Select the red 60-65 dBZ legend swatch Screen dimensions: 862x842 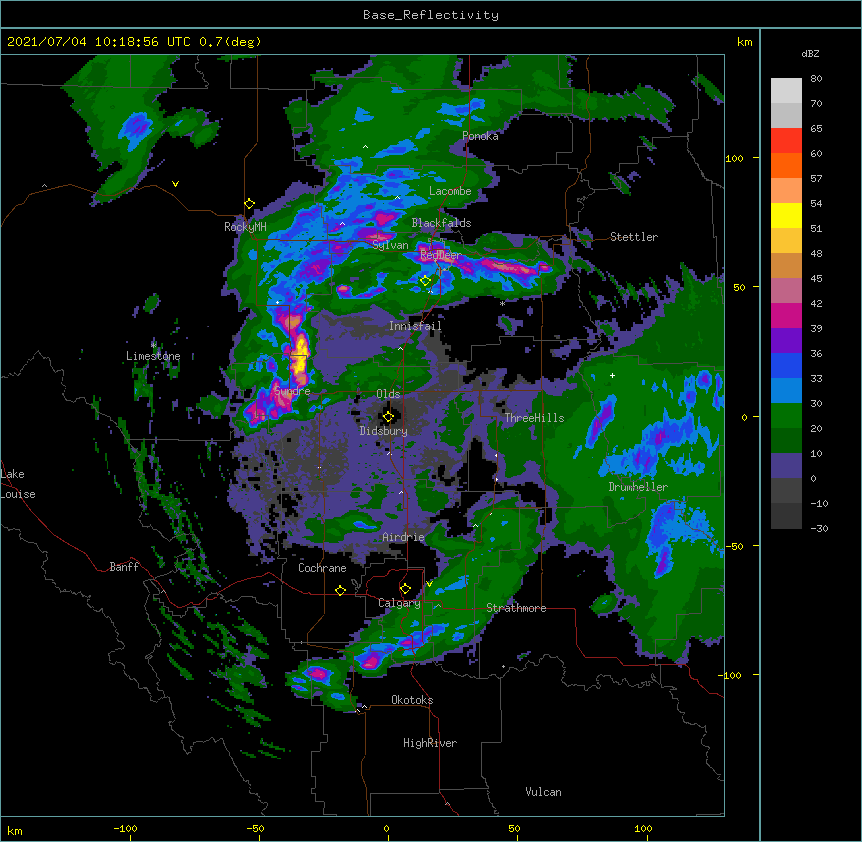(x=786, y=141)
